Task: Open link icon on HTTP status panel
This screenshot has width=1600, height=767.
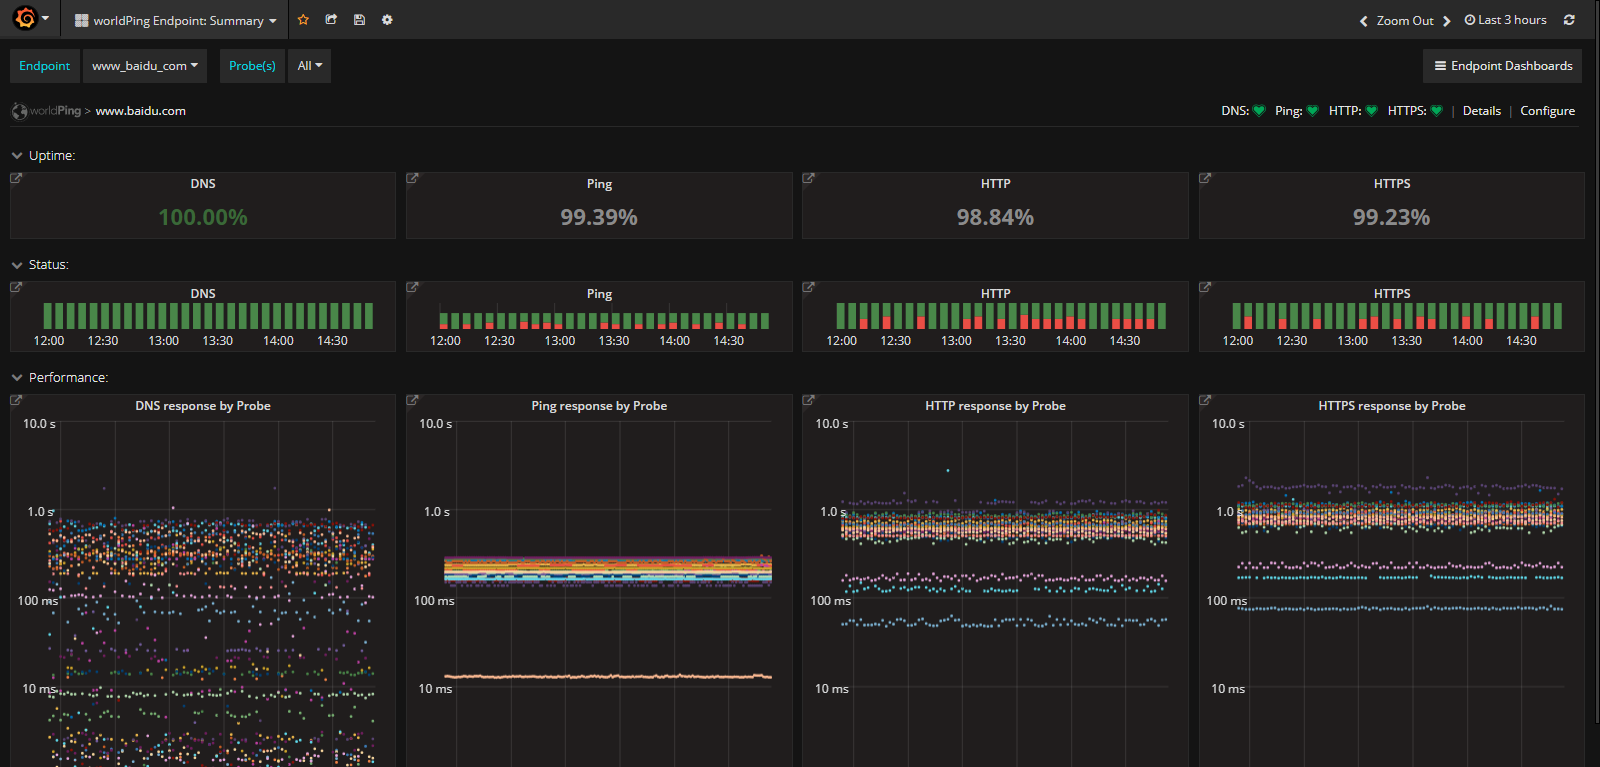Action: point(808,287)
